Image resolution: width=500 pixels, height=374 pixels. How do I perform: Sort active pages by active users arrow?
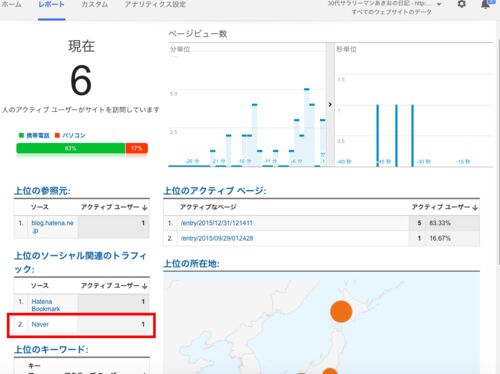[x=475, y=207]
